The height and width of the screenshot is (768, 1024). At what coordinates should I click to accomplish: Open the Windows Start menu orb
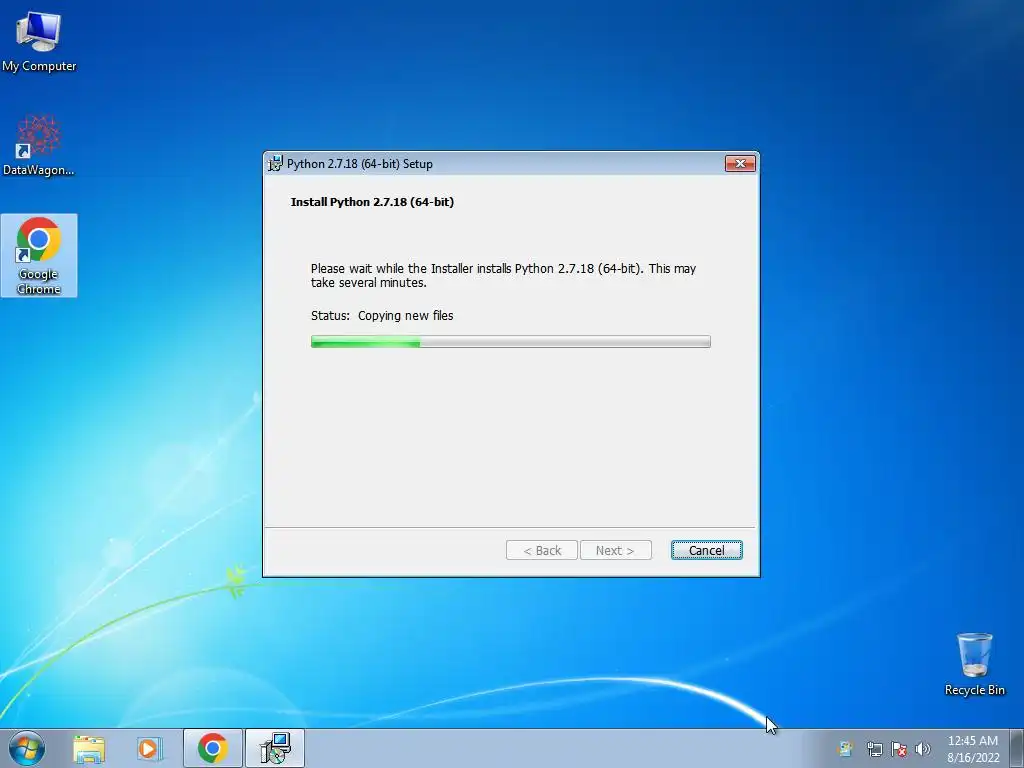tap(27, 748)
